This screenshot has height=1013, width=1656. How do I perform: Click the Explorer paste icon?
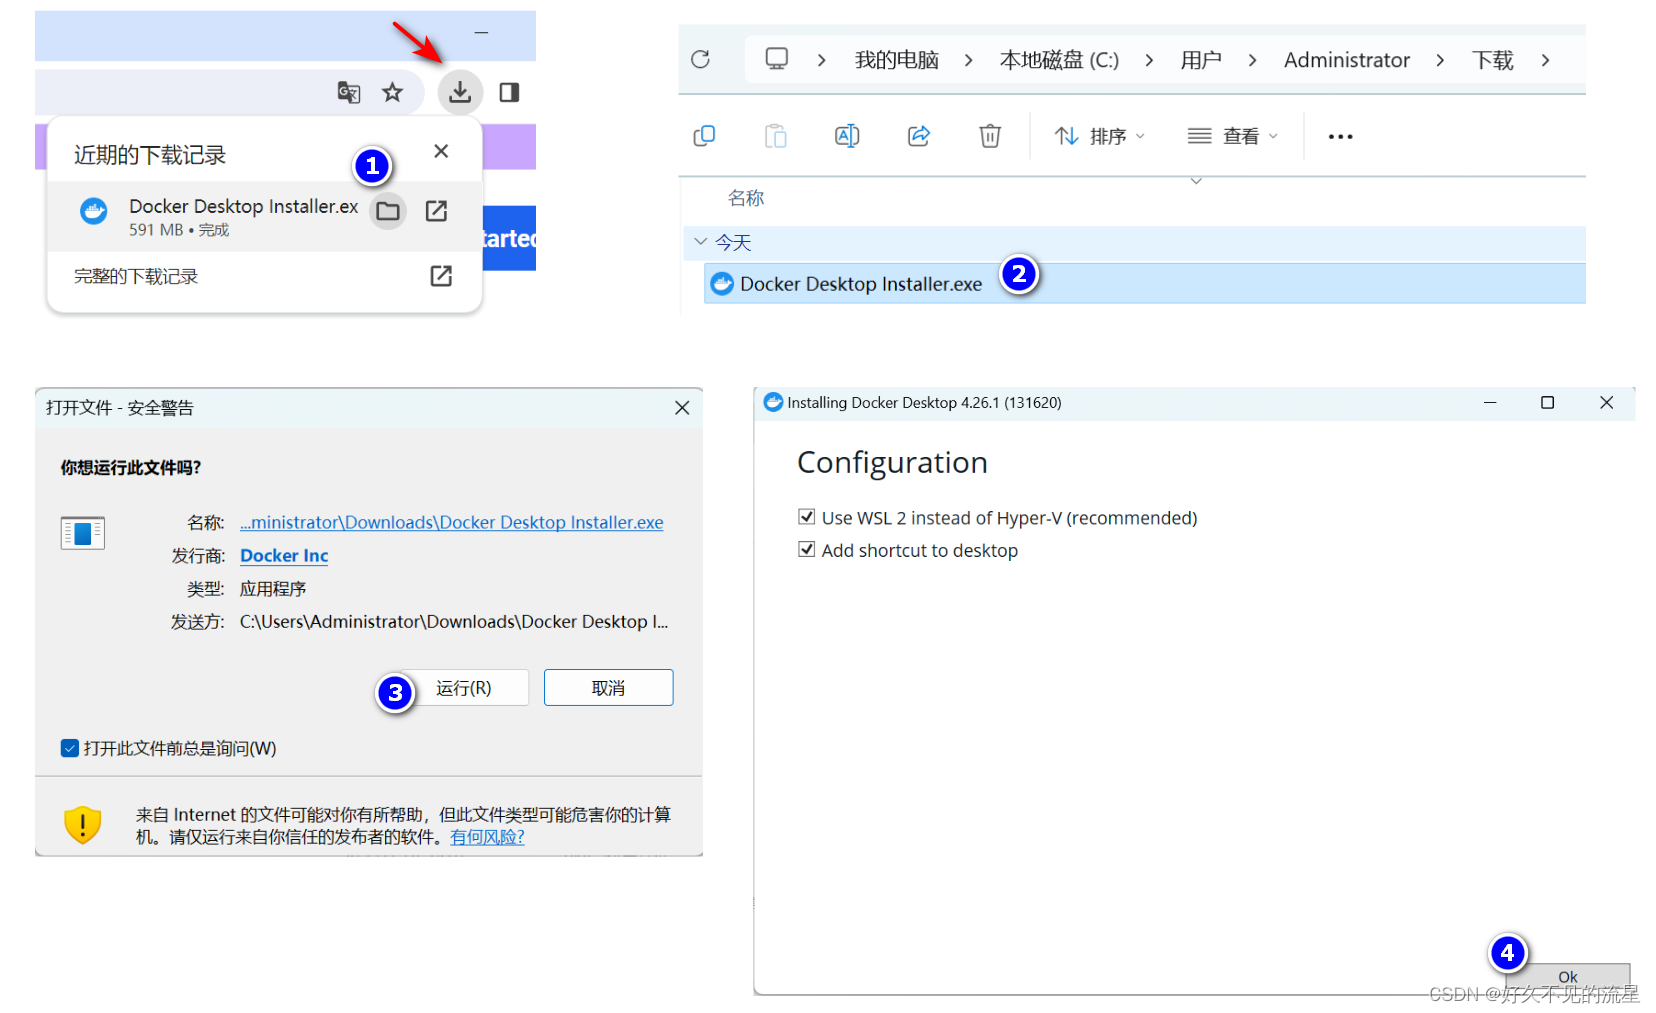pos(776,135)
